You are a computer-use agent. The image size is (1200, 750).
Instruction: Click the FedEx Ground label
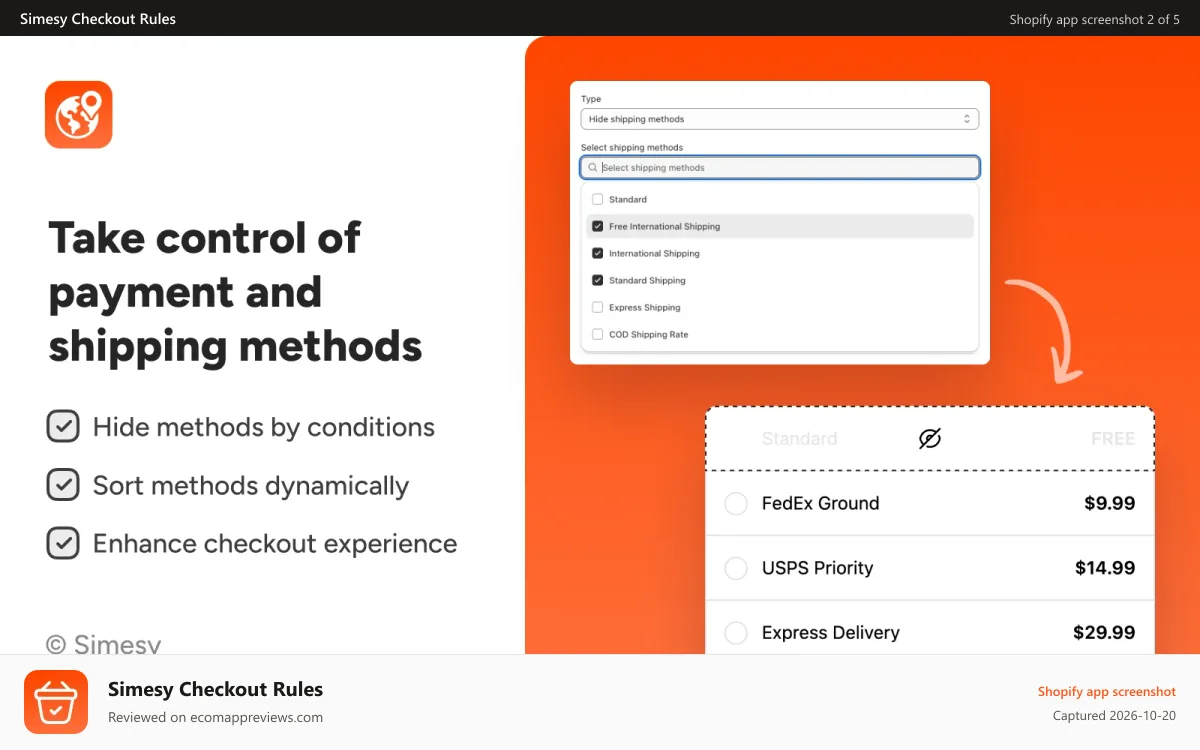tap(820, 503)
